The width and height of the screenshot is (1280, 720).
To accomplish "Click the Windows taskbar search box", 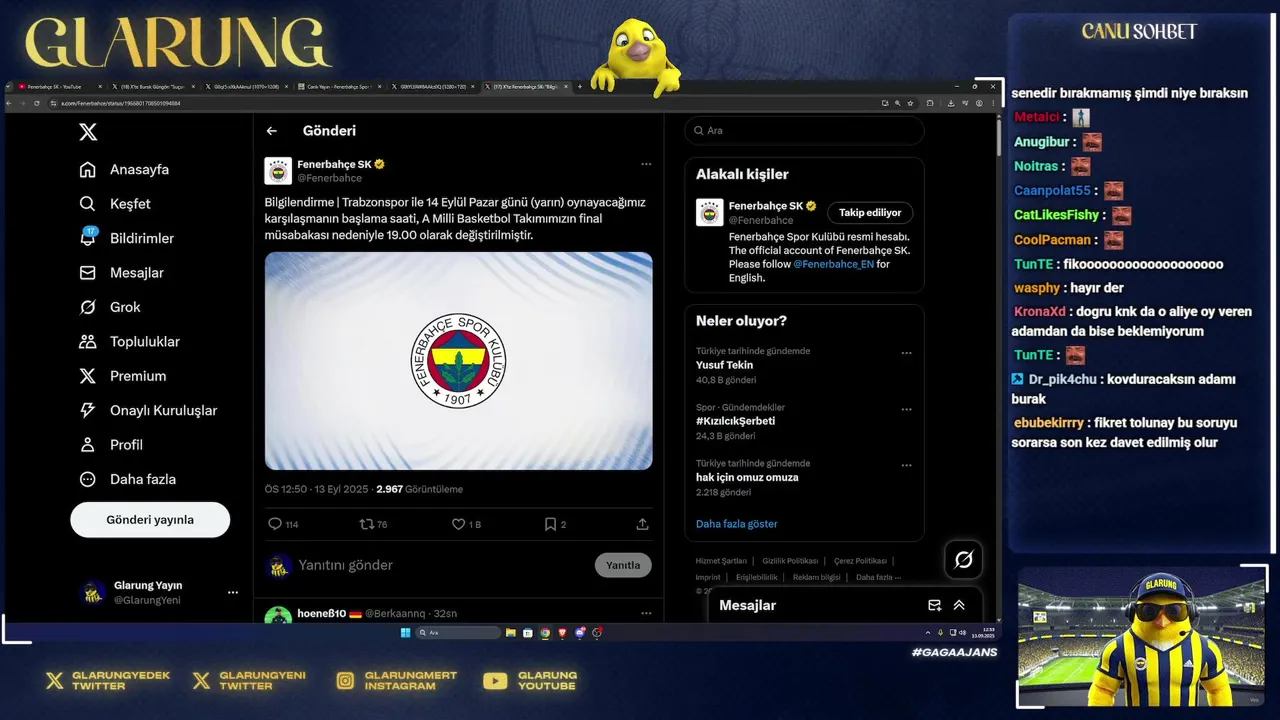I will click(x=457, y=633).
